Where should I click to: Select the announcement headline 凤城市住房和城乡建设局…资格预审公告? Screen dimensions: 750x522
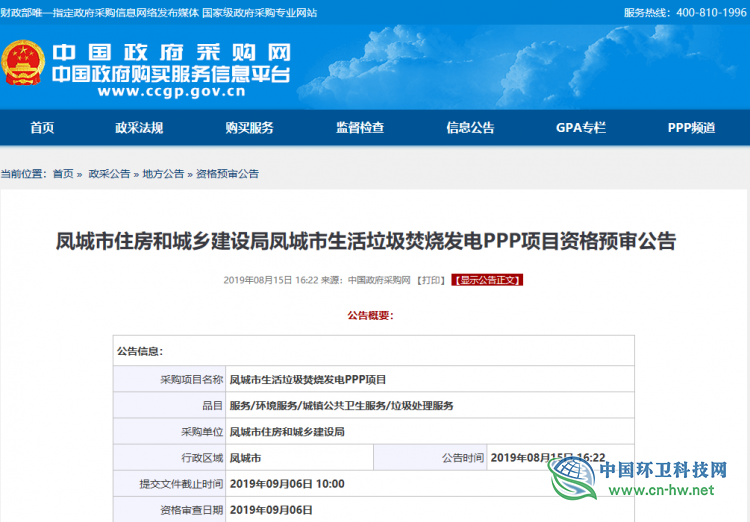pyautogui.click(x=366, y=241)
